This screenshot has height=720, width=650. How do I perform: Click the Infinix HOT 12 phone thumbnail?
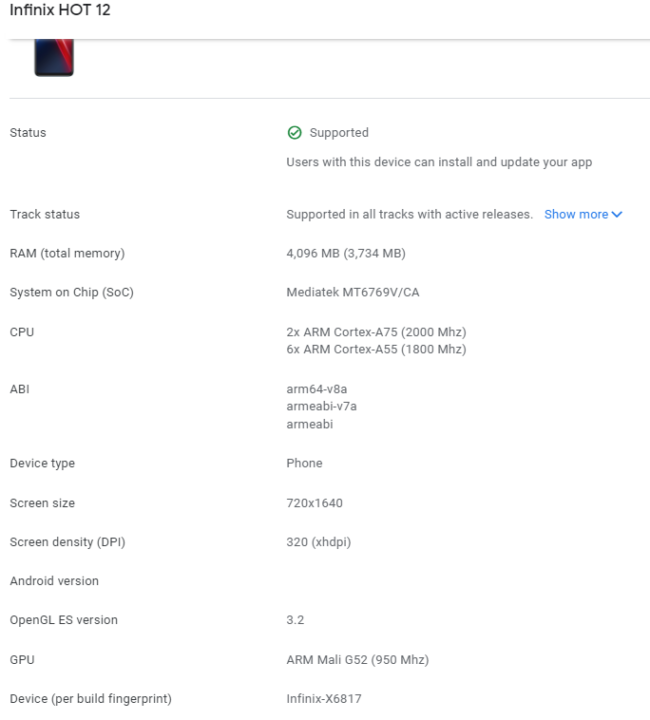coord(54,58)
